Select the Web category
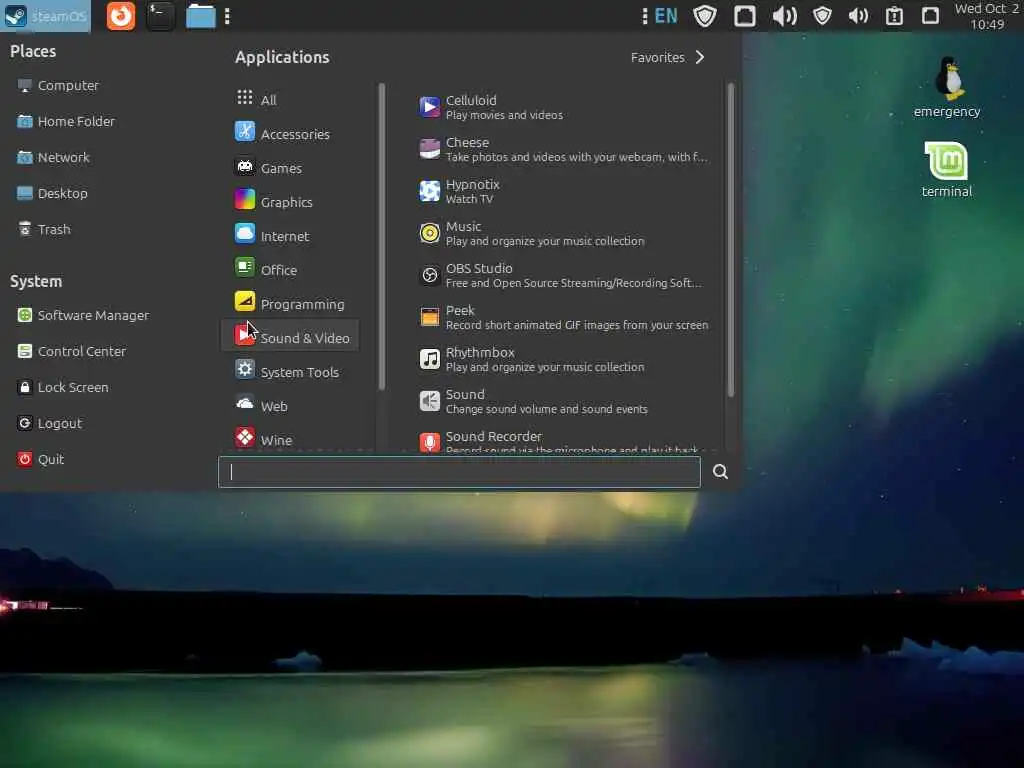The image size is (1024, 768). 289,406
